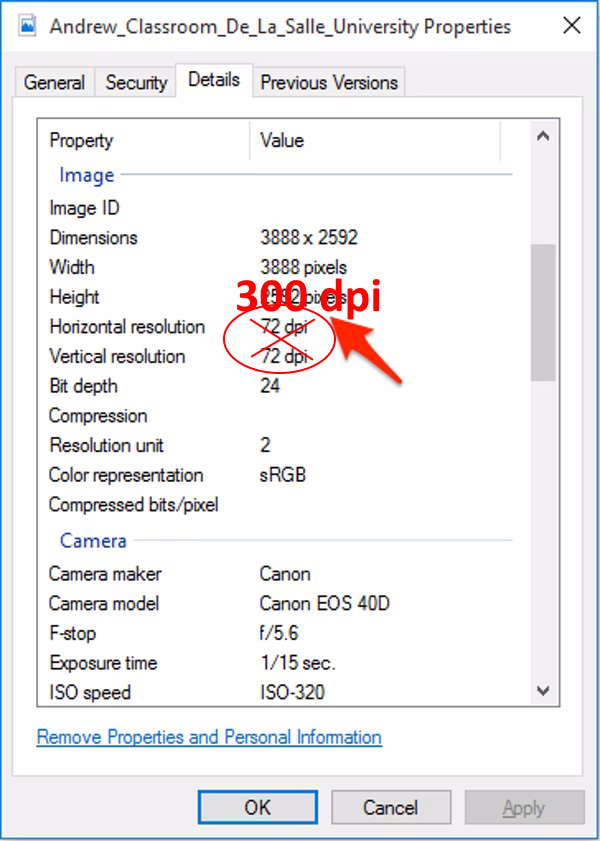This screenshot has width=600, height=841.
Task: Open the Security tab
Action: click(136, 83)
